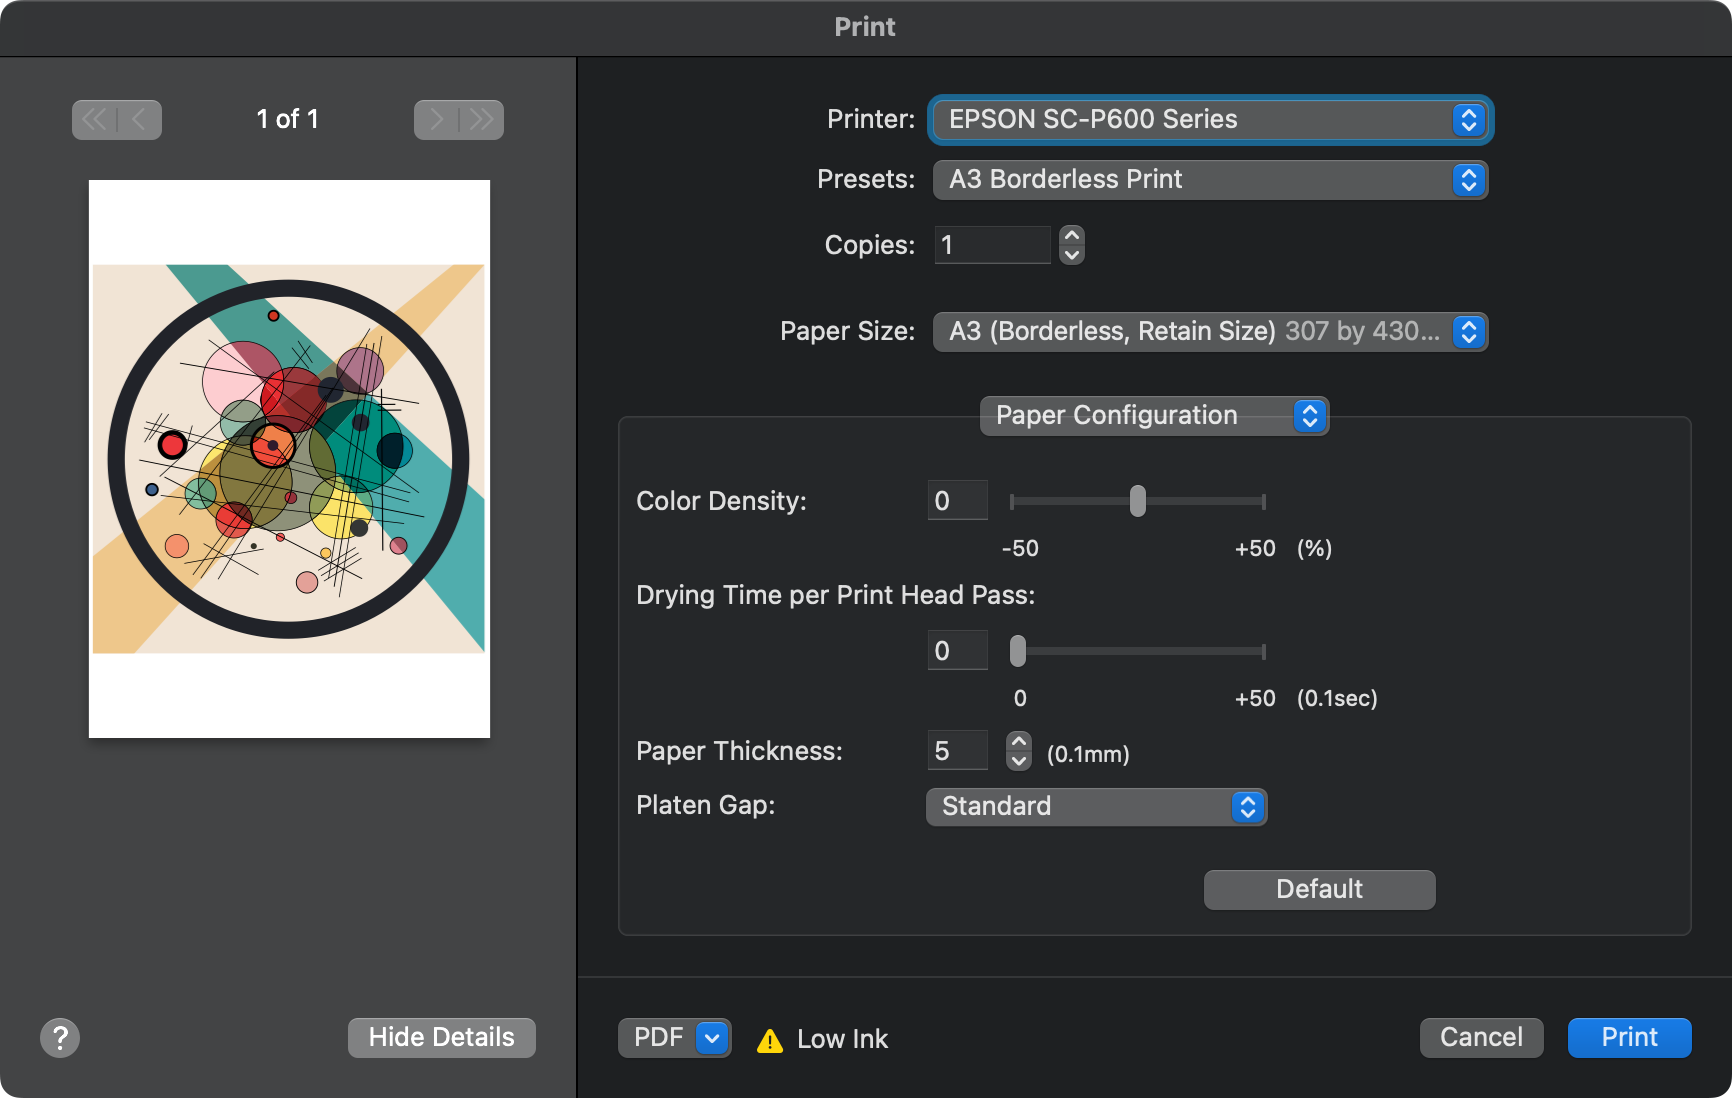Click the Paper Thickness value field

click(x=957, y=751)
